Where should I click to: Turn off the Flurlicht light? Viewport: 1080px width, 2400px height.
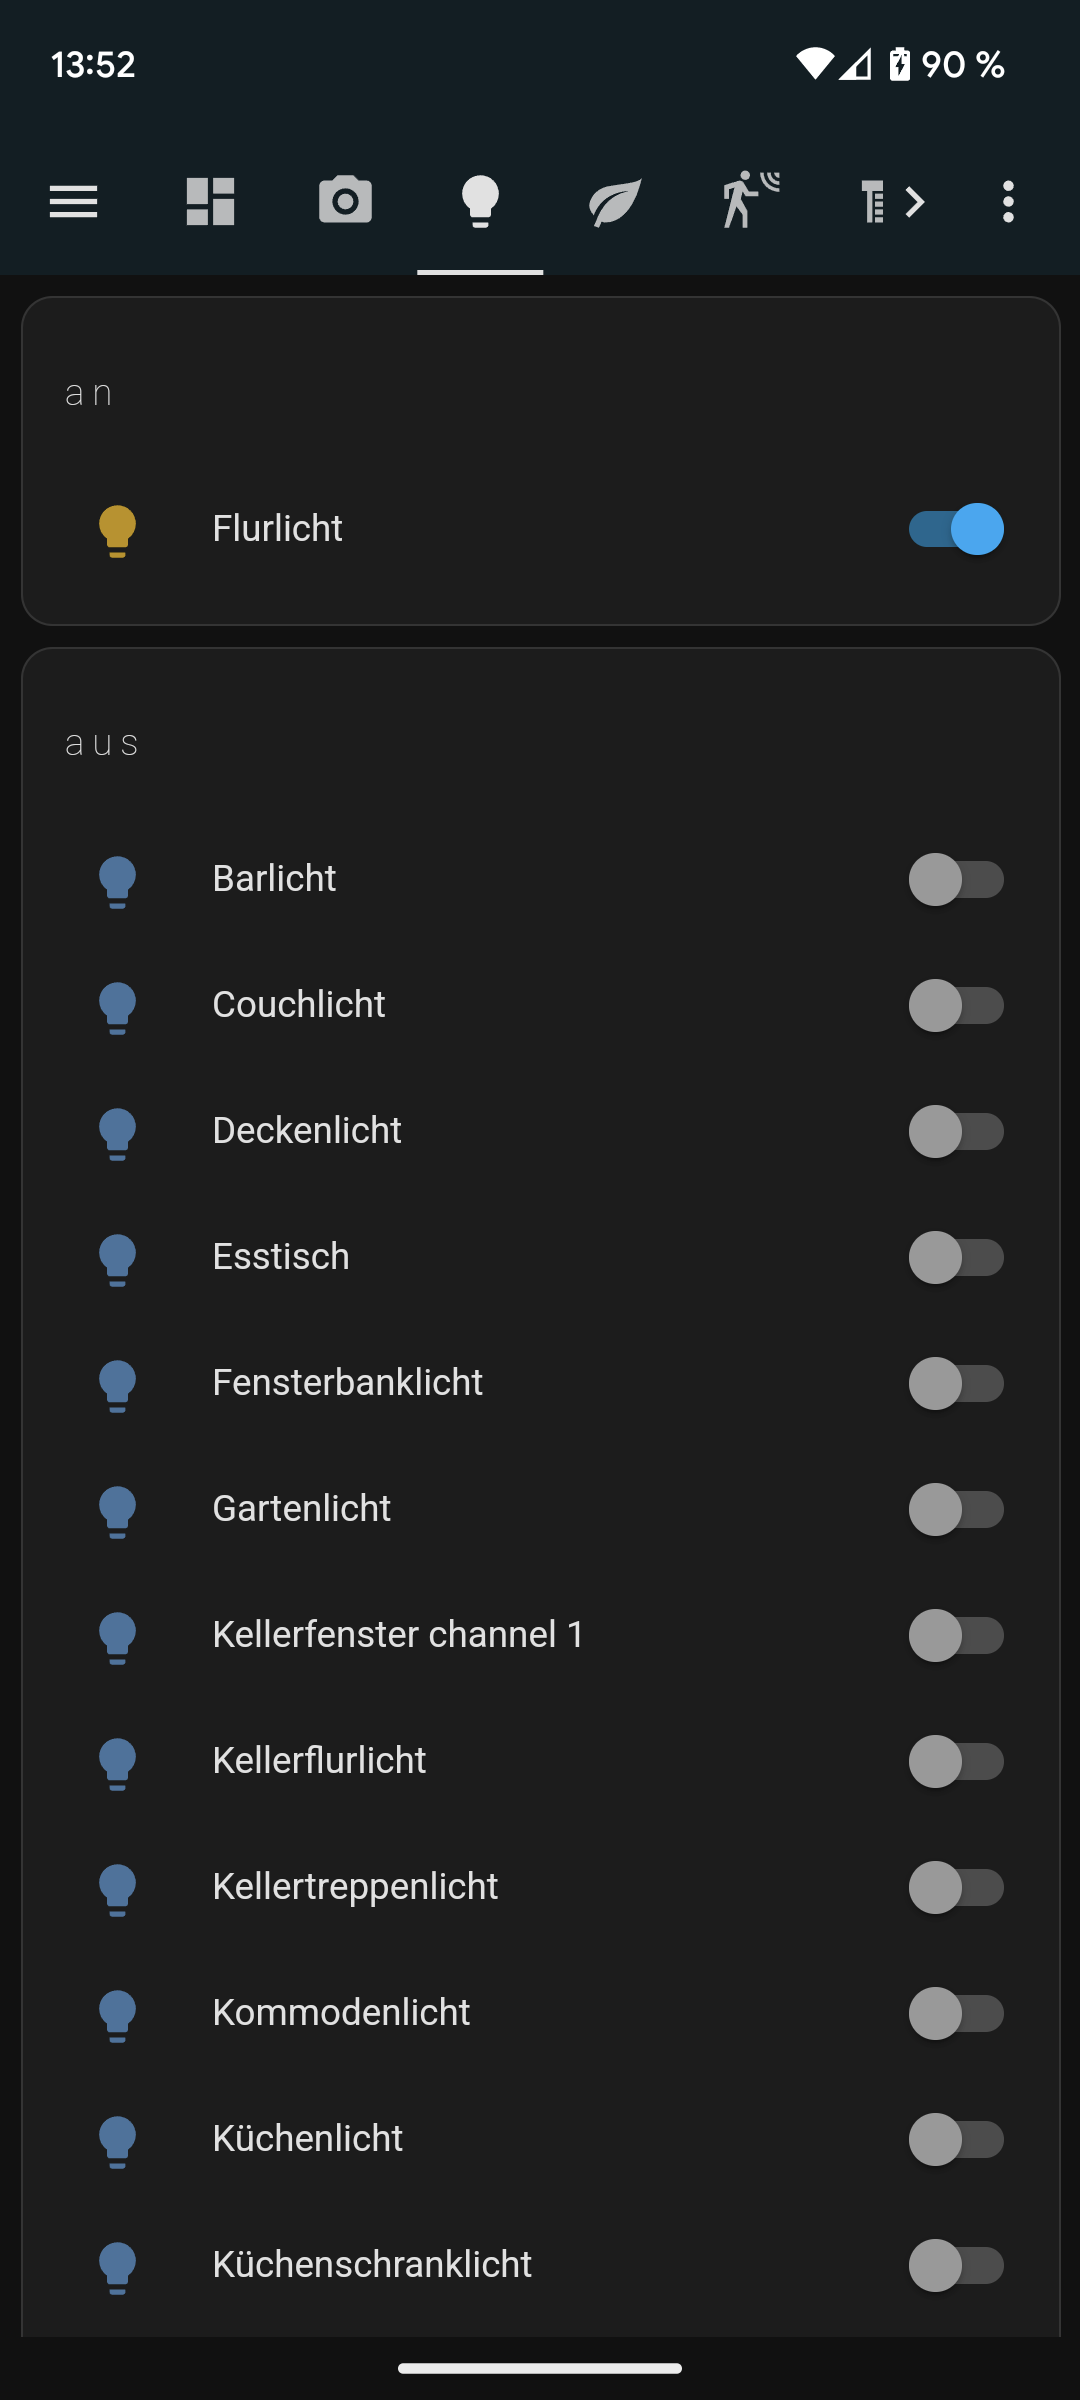click(954, 528)
